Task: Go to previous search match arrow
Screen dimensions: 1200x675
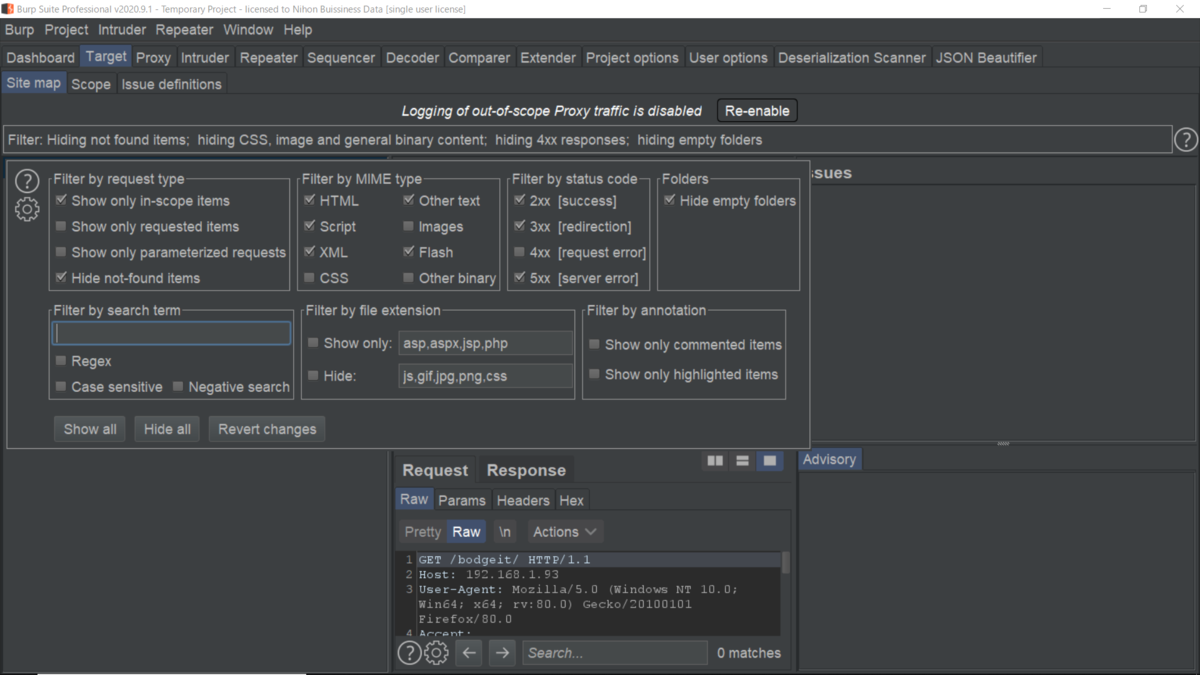Action: (x=469, y=653)
